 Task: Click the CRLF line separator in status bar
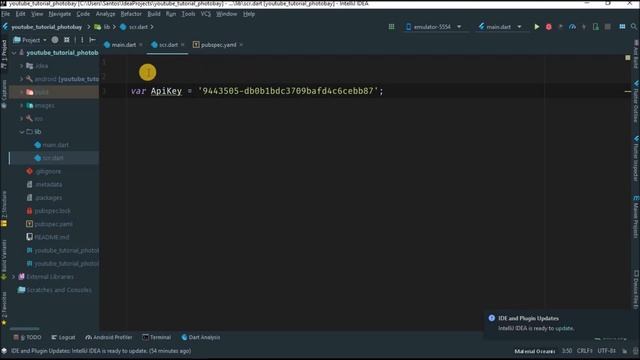584,351
